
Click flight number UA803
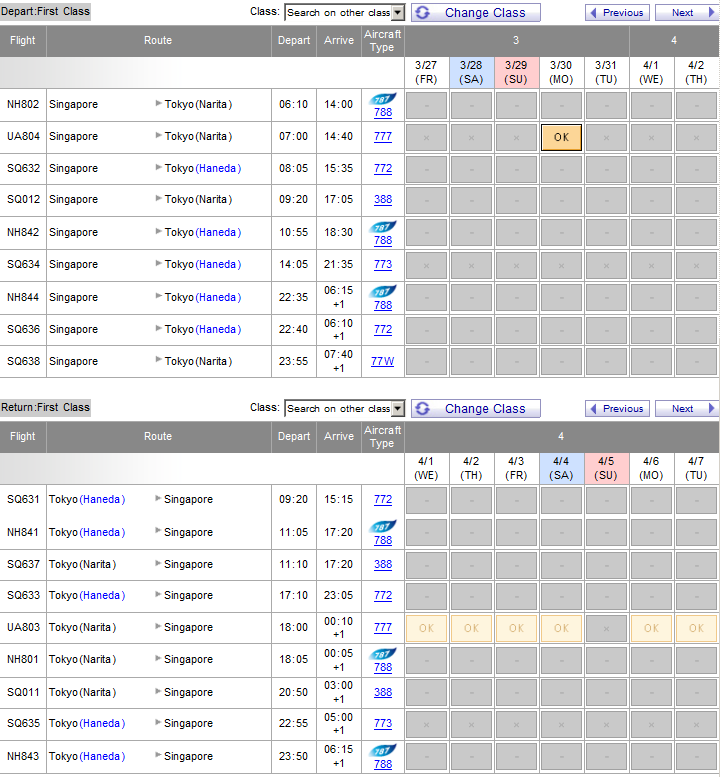coord(23,627)
